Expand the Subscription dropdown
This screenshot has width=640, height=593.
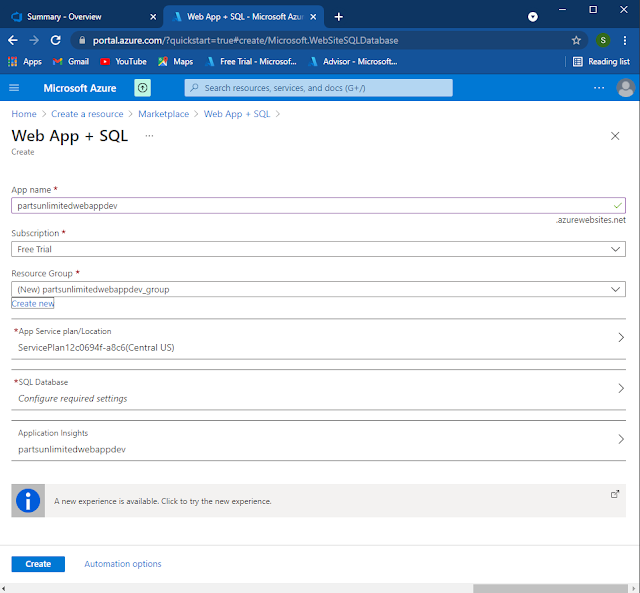pos(318,249)
